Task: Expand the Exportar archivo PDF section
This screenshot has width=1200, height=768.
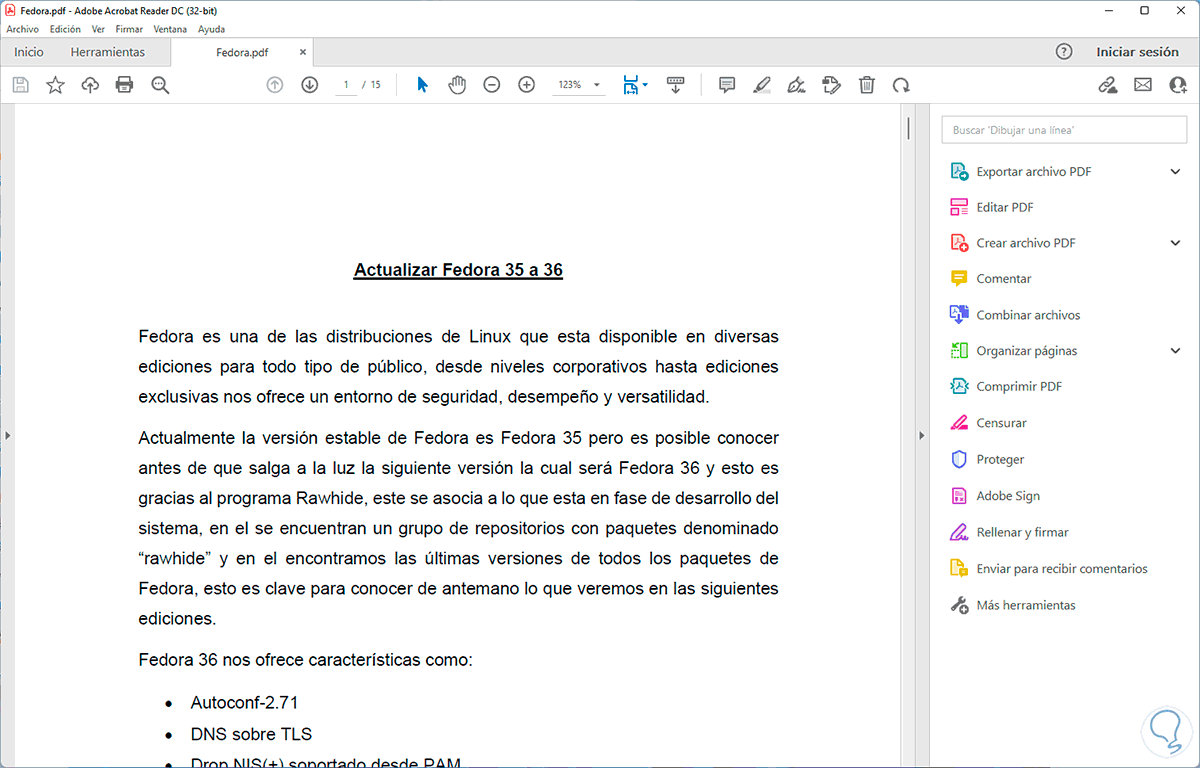Action: pos(1176,171)
